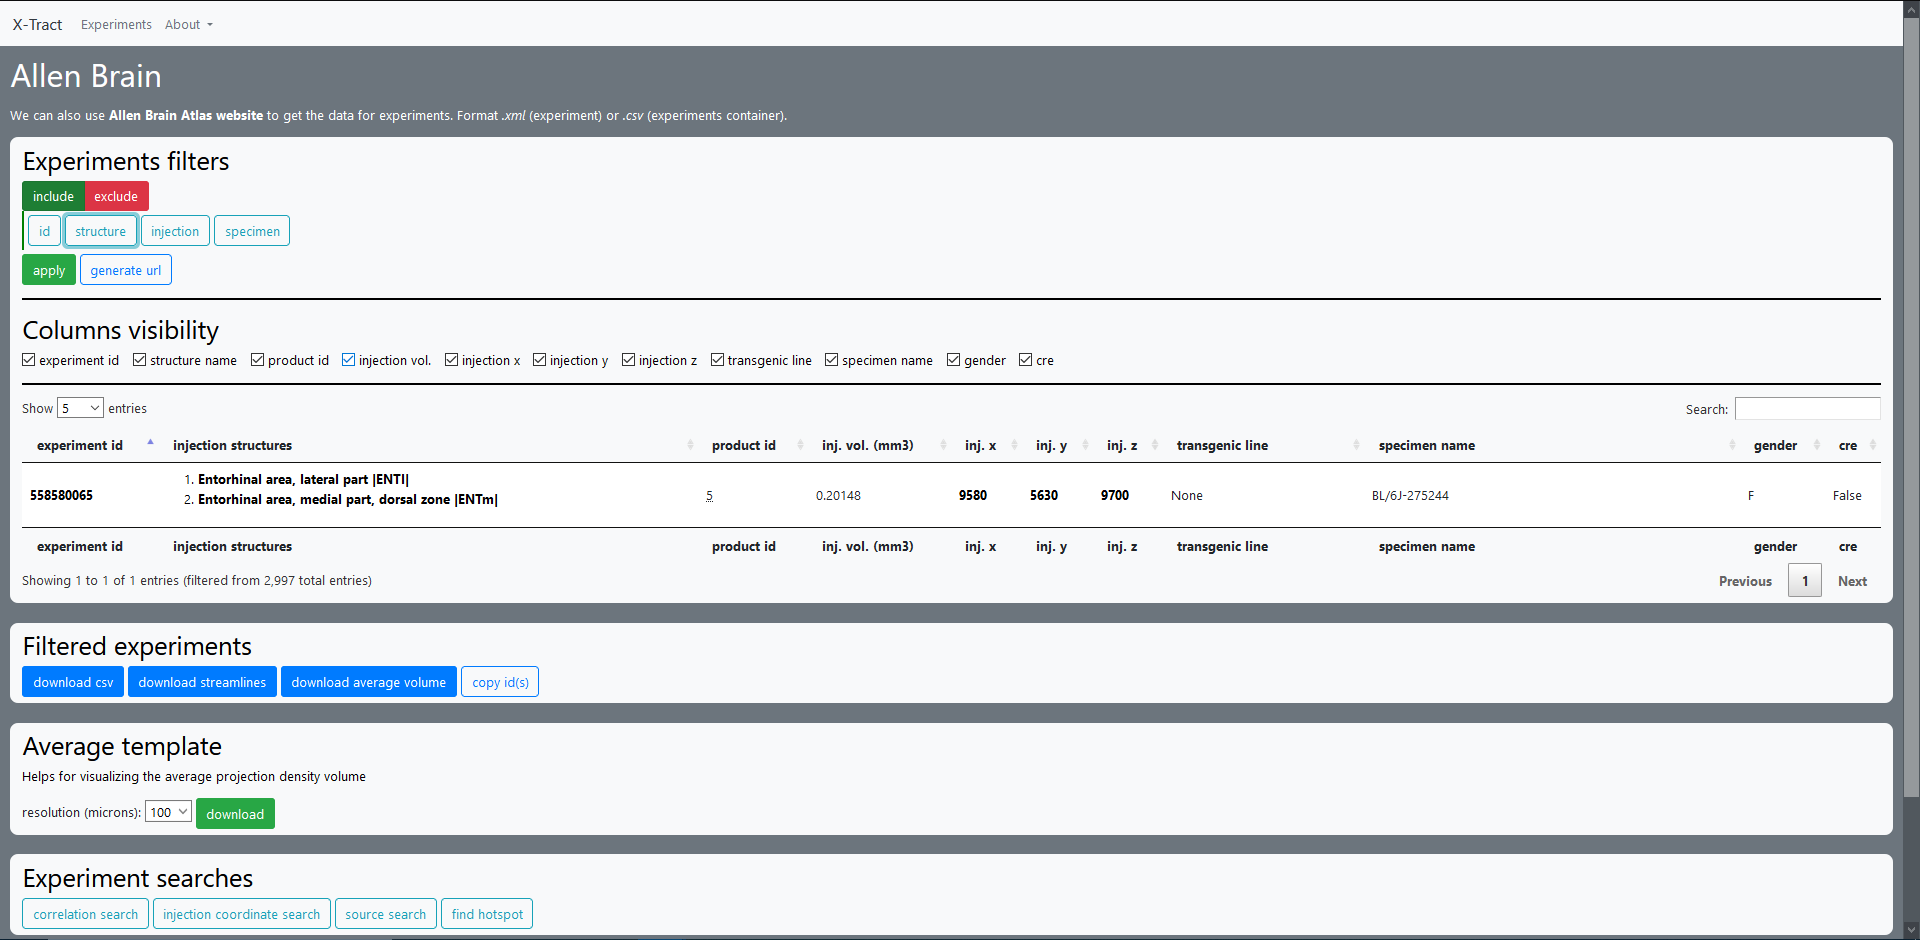Sort by product id column arrows

coord(800,445)
